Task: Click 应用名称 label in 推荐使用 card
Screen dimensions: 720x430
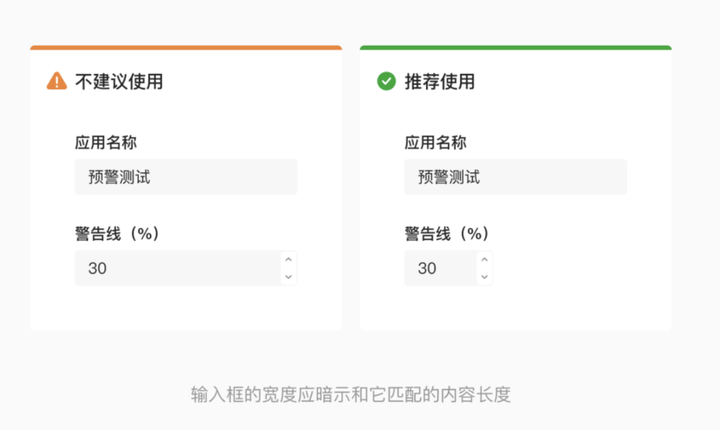Action: click(435, 142)
